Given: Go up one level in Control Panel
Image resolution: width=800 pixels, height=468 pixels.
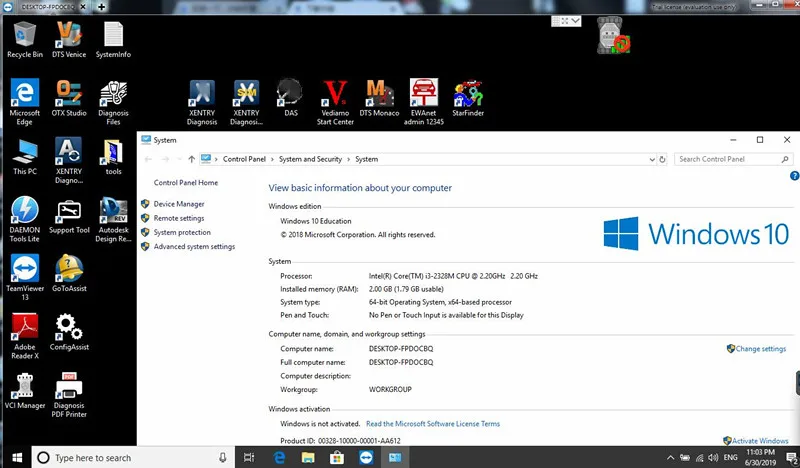Looking at the screenshot, I should (x=191, y=159).
